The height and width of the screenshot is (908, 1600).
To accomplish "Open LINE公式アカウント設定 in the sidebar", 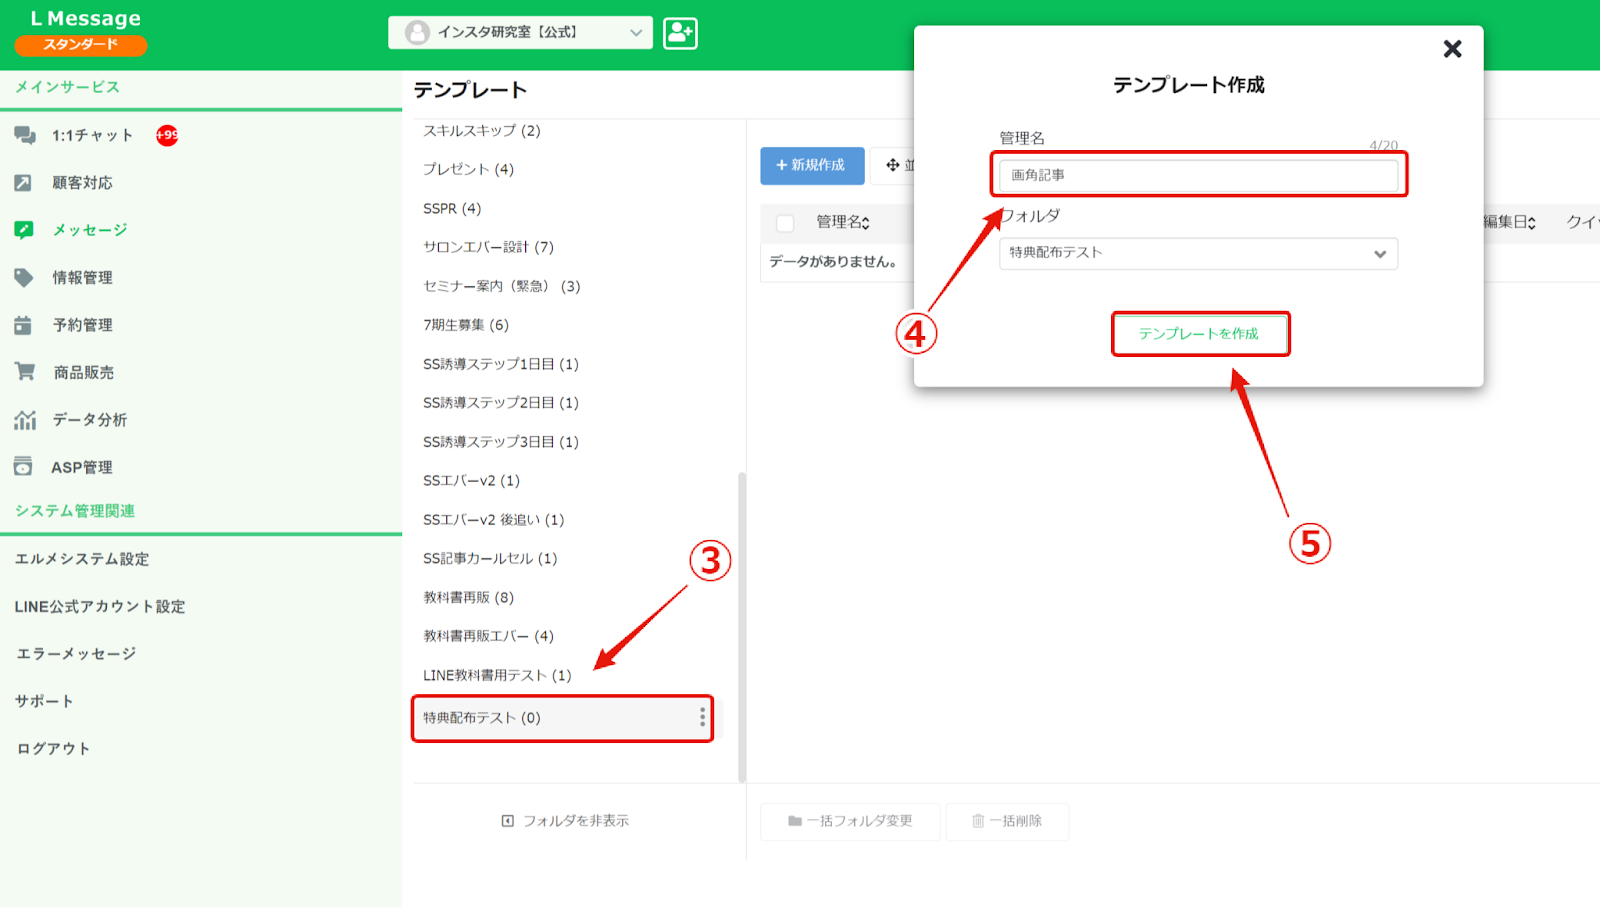I will pyautogui.click(x=100, y=606).
